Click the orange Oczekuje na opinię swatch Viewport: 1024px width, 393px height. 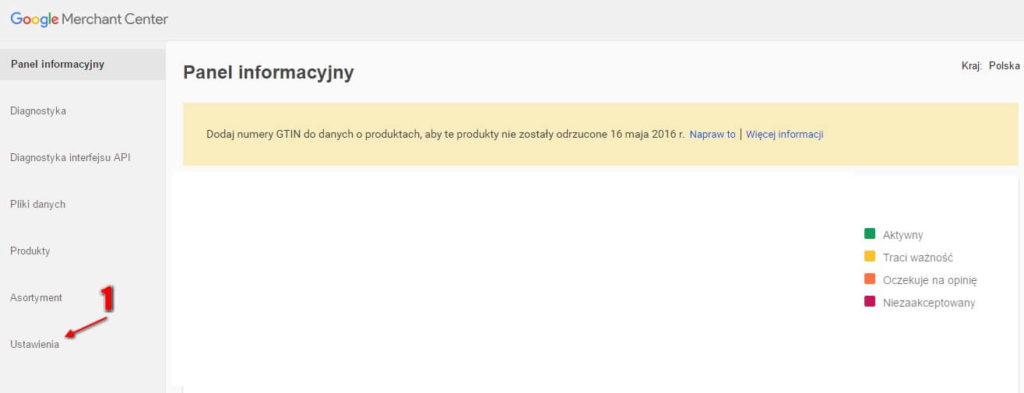tap(869, 279)
